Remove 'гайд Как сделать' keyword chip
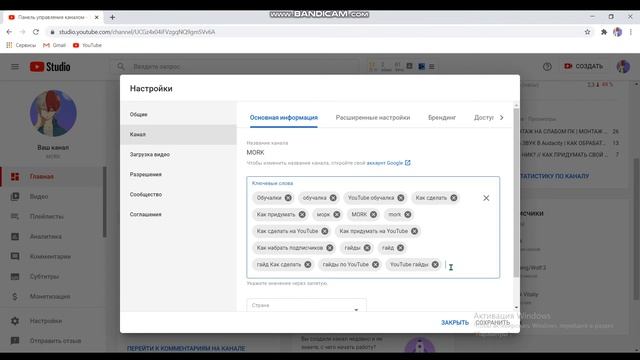Image resolution: width=640 pixels, height=360 pixels. tap(308, 264)
